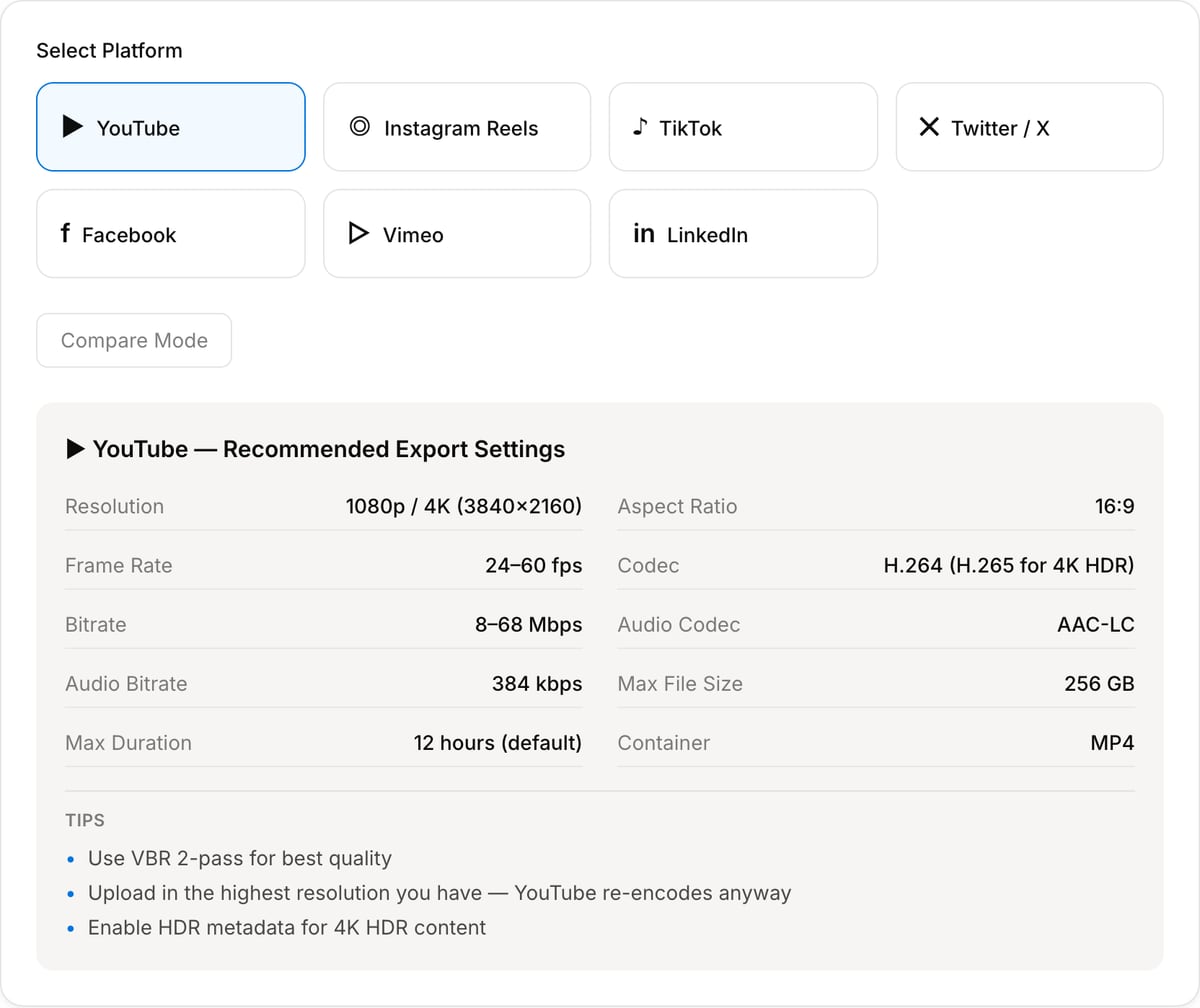Click the Bitrate label
Image resolution: width=1200 pixels, height=1008 pixels.
96,624
